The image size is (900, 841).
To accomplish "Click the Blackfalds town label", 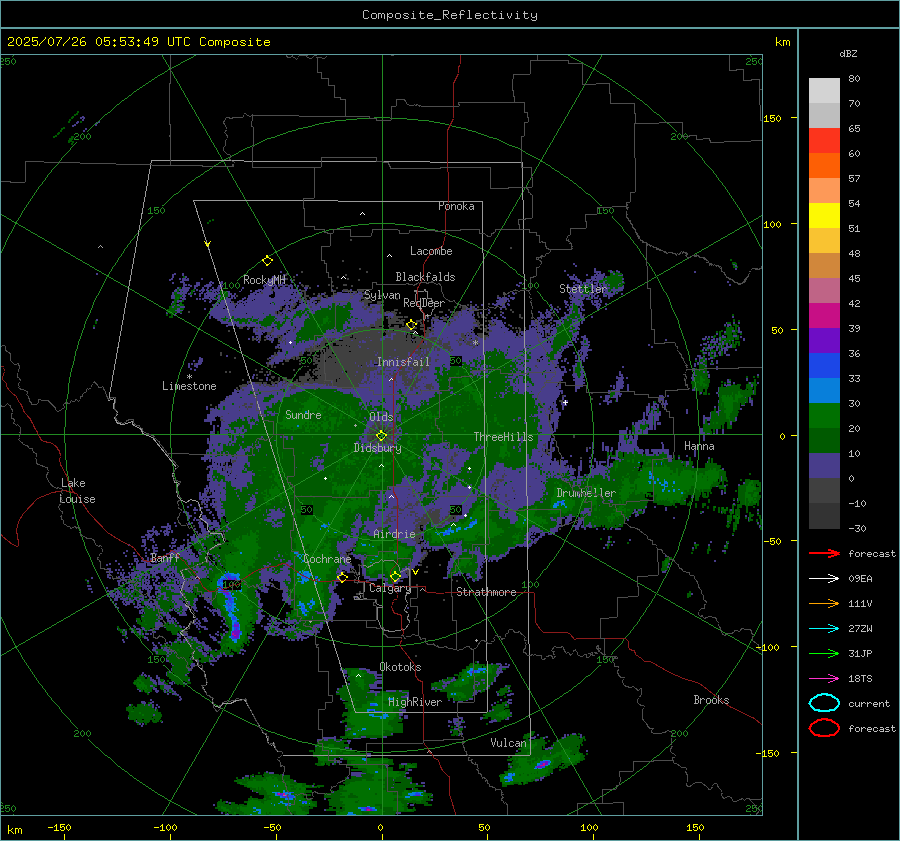I will point(425,277).
